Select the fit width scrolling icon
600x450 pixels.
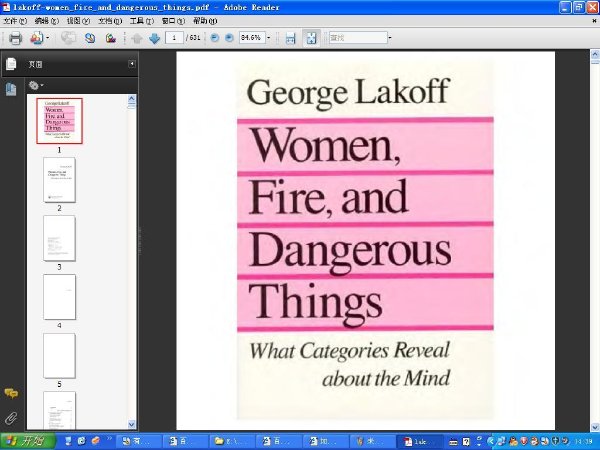pos(290,38)
